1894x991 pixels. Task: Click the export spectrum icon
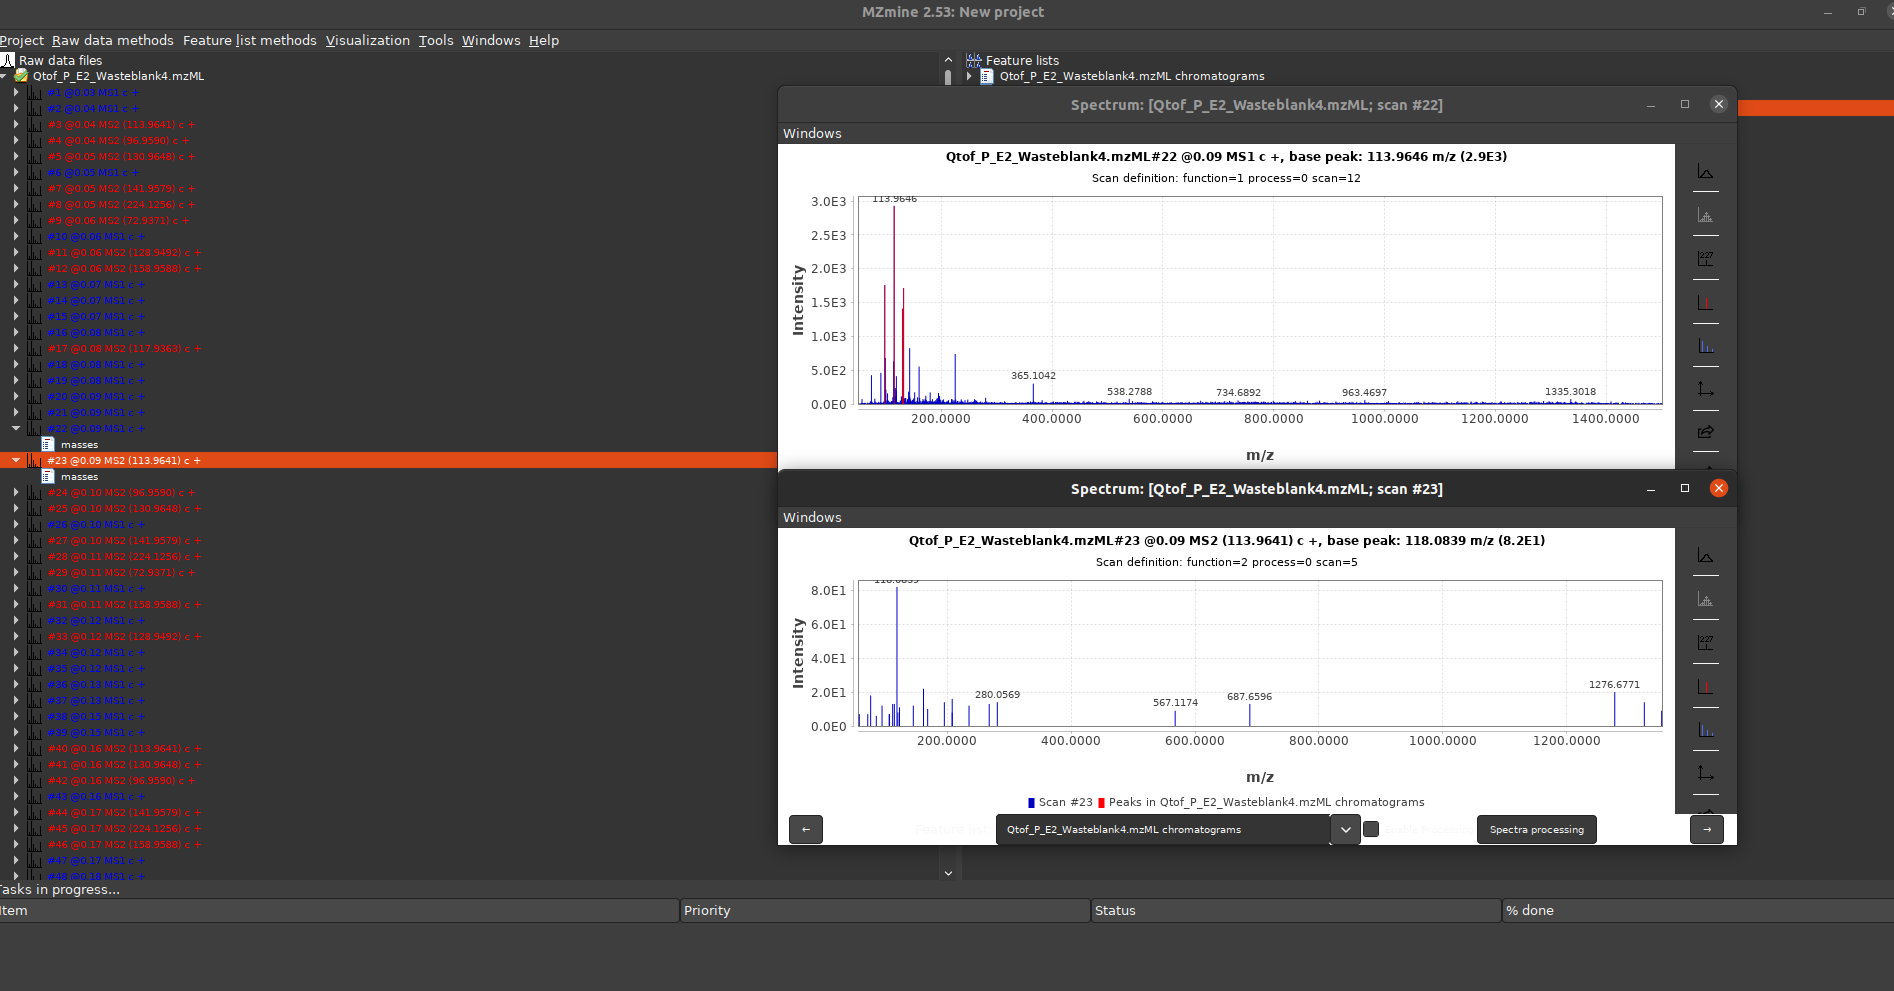pyautogui.click(x=1708, y=432)
